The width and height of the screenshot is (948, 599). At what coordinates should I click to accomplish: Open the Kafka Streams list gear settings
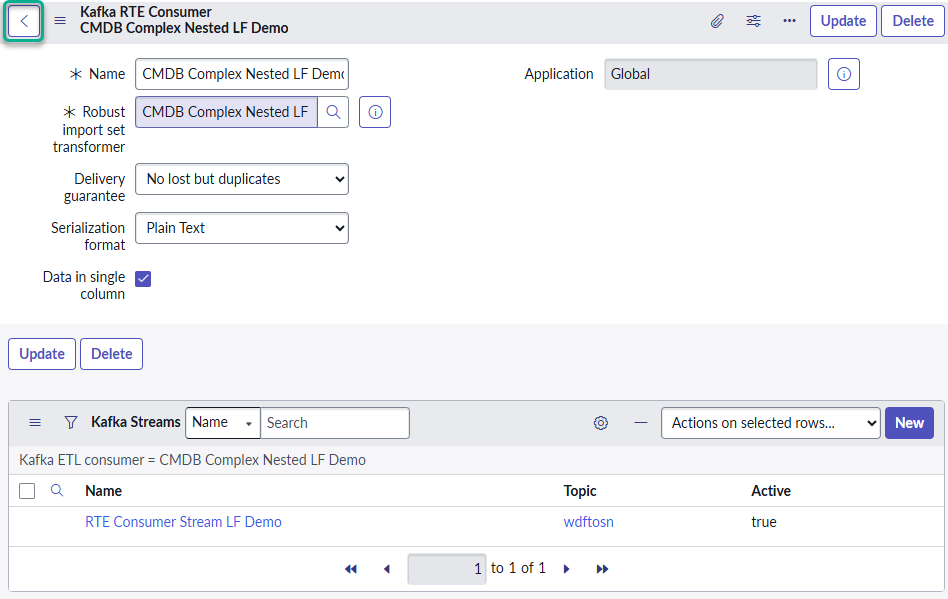click(x=601, y=423)
